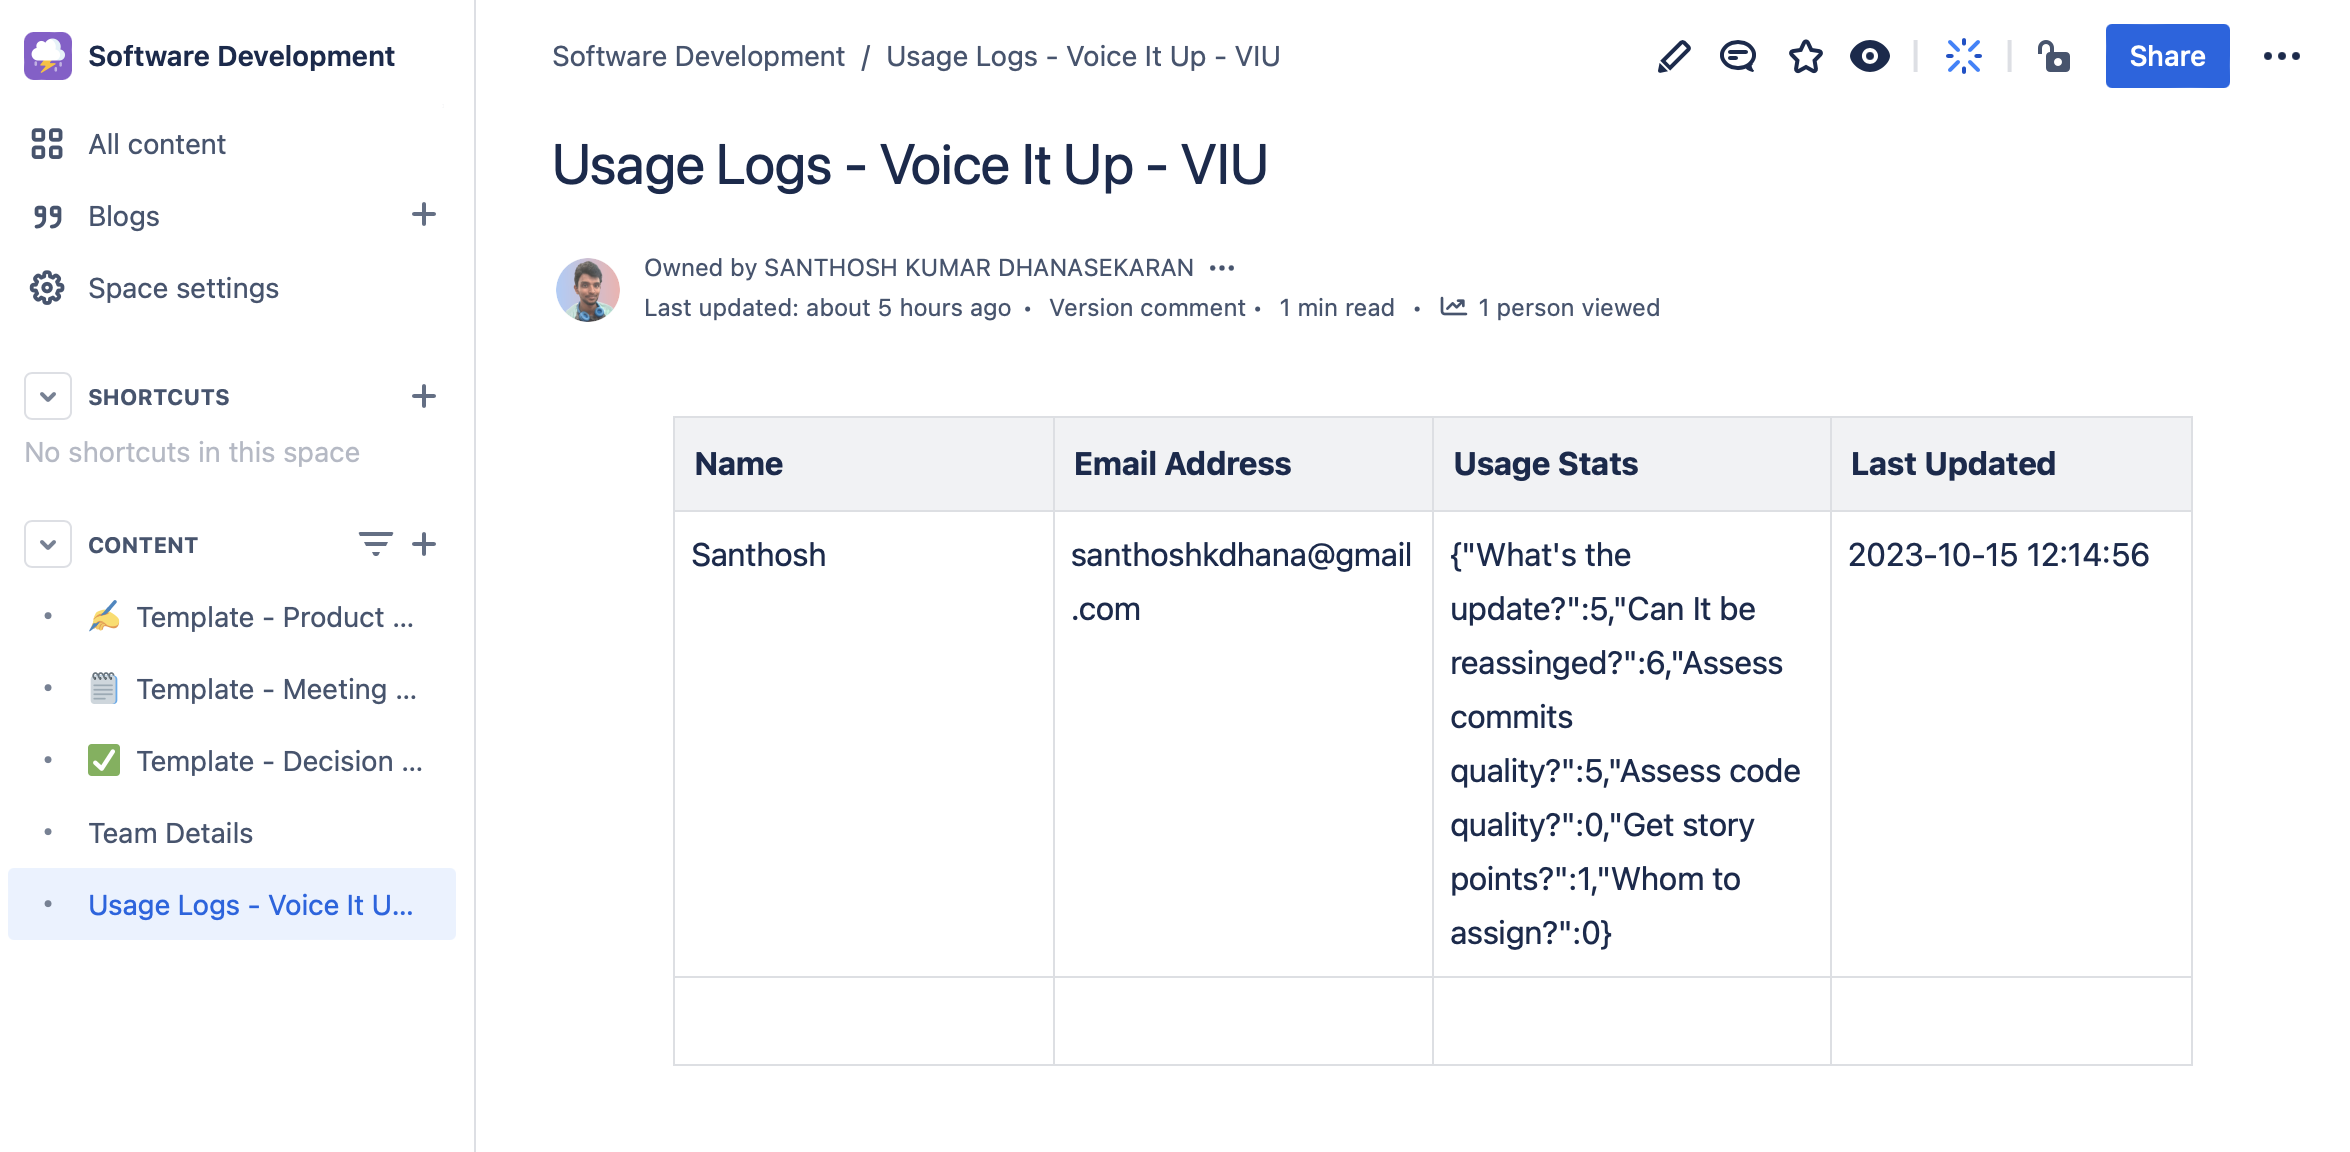The image size is (2350, 1152).
Task: Open page restrictions lock icon
Action: point(2054,57)
